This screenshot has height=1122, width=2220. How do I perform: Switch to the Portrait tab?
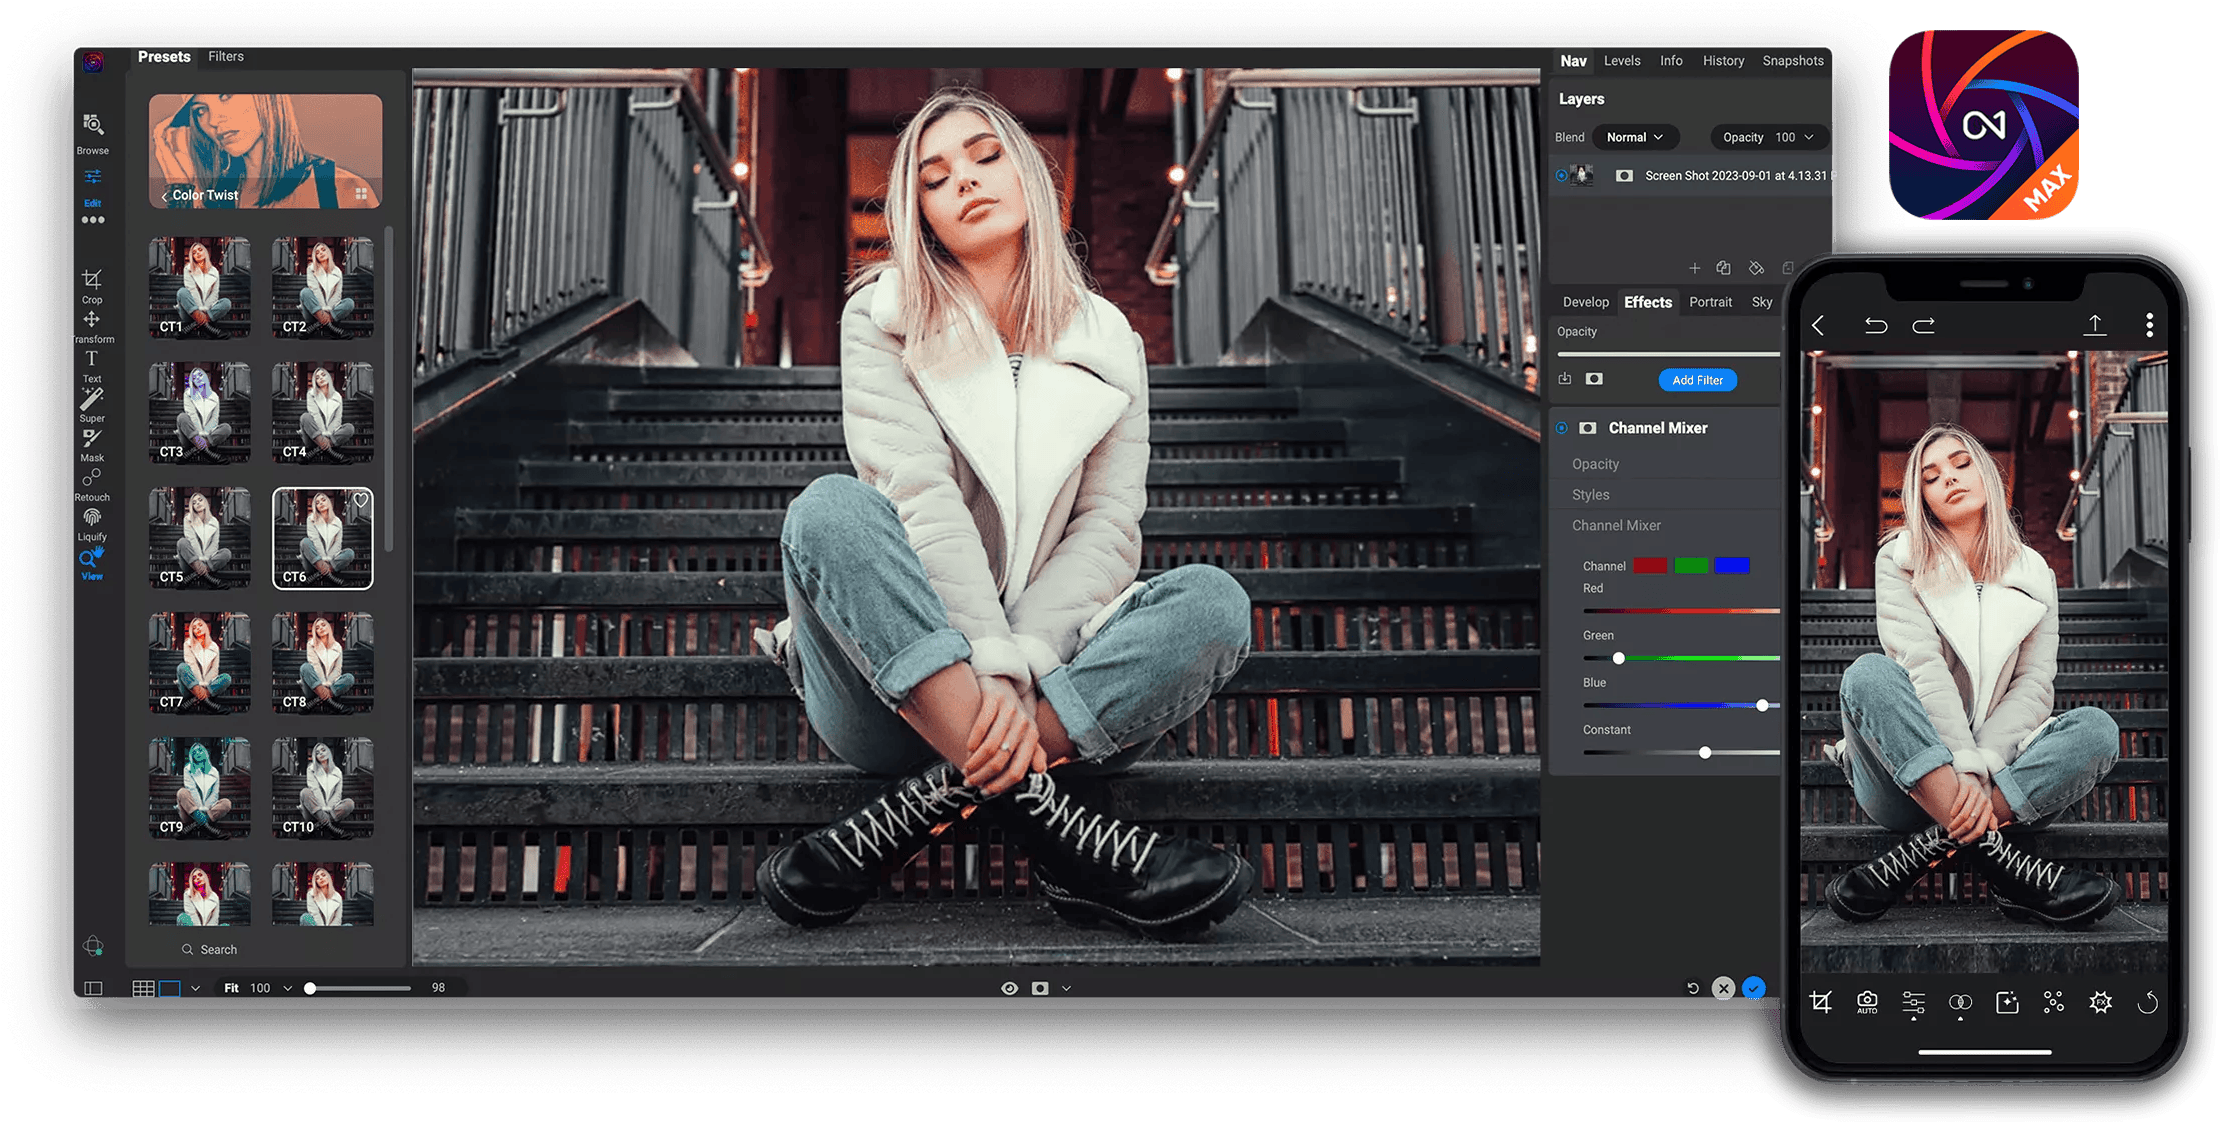[1710, 302]
